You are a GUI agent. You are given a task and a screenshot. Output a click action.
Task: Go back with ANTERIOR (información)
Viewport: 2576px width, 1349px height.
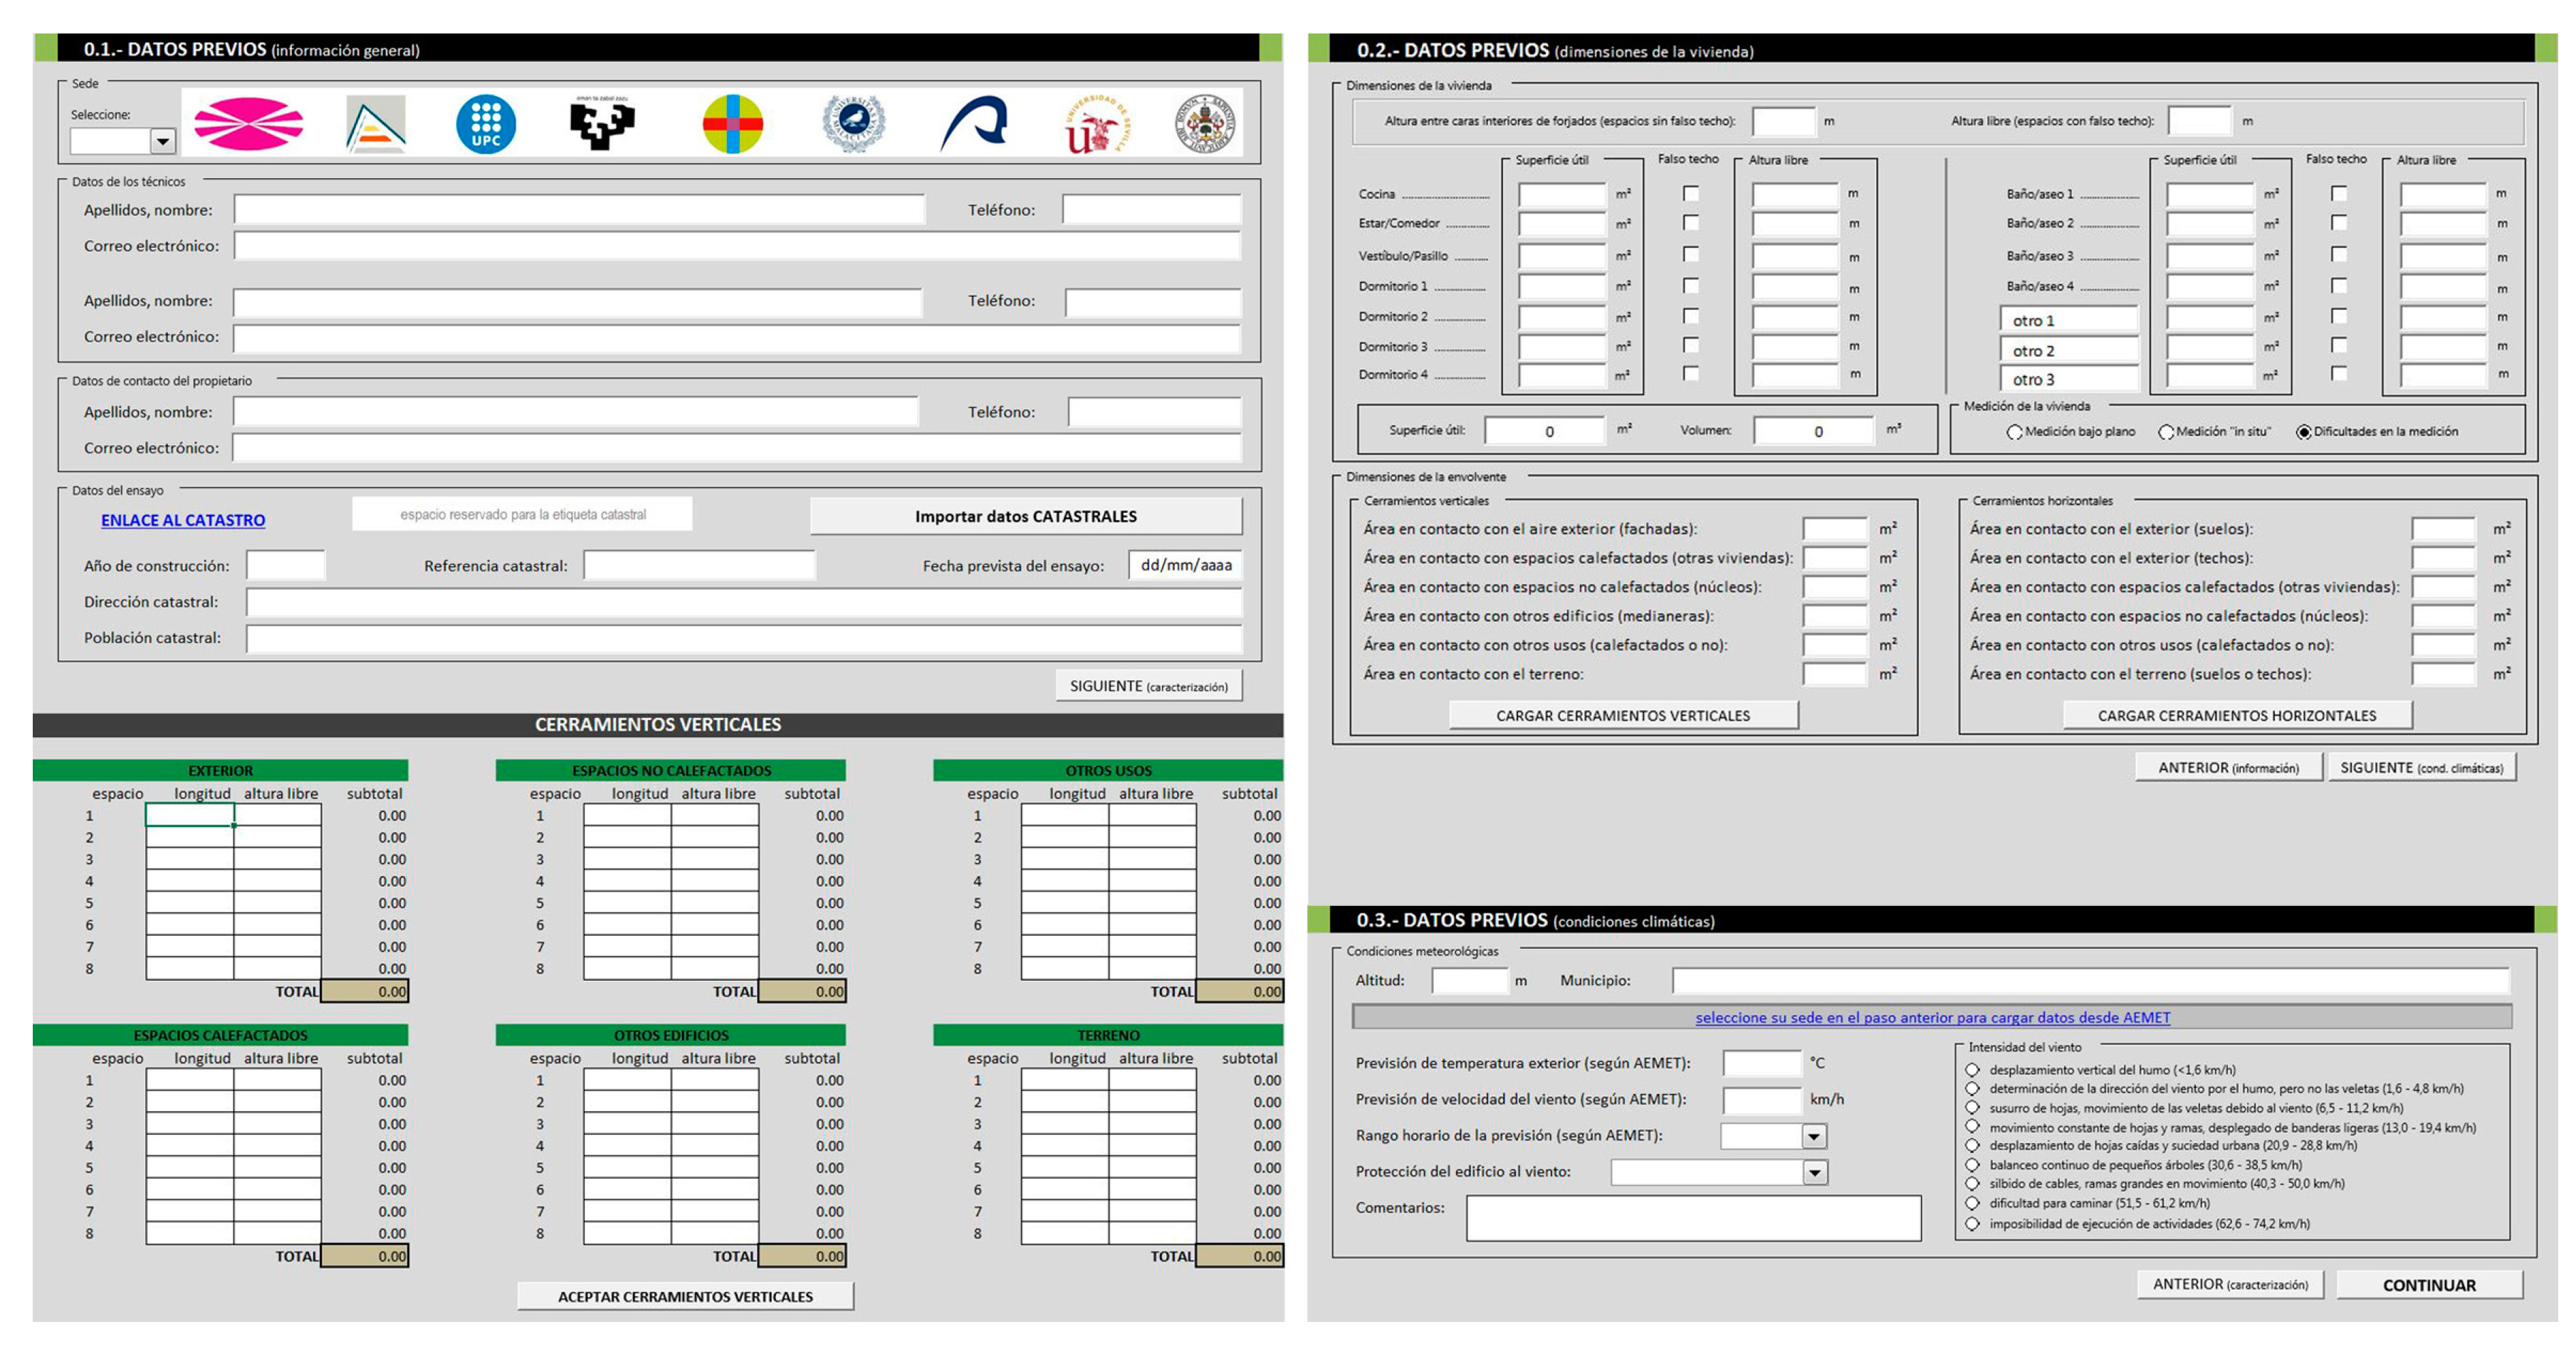click(x=2228, y=767)
